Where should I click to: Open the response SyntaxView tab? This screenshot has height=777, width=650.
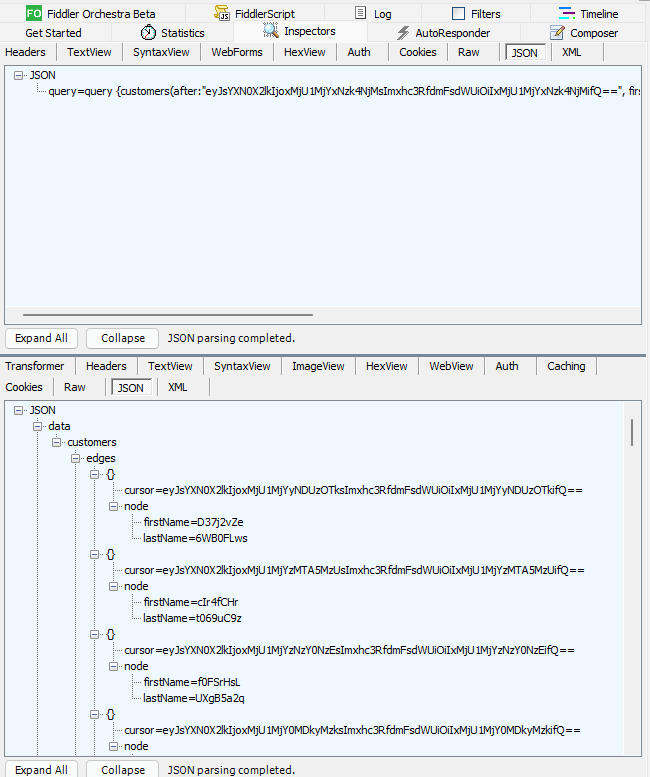tap(242, 366)
